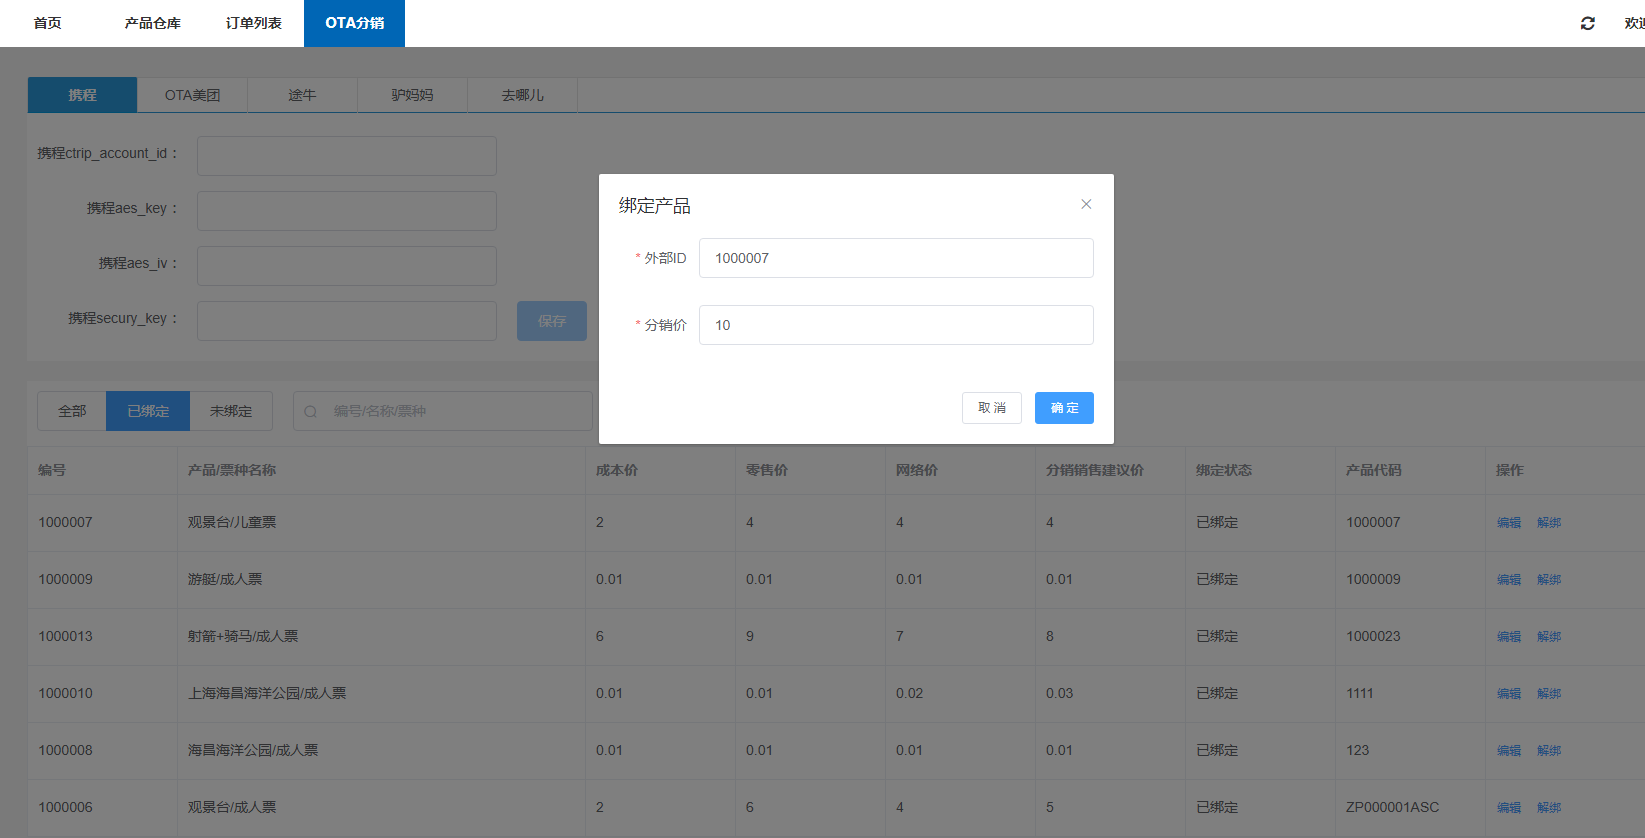Open the 首页 menu item
Image resolution: width=1645 pixels, height=838 pixels.
pyautogui.click(x=48, y=23)
